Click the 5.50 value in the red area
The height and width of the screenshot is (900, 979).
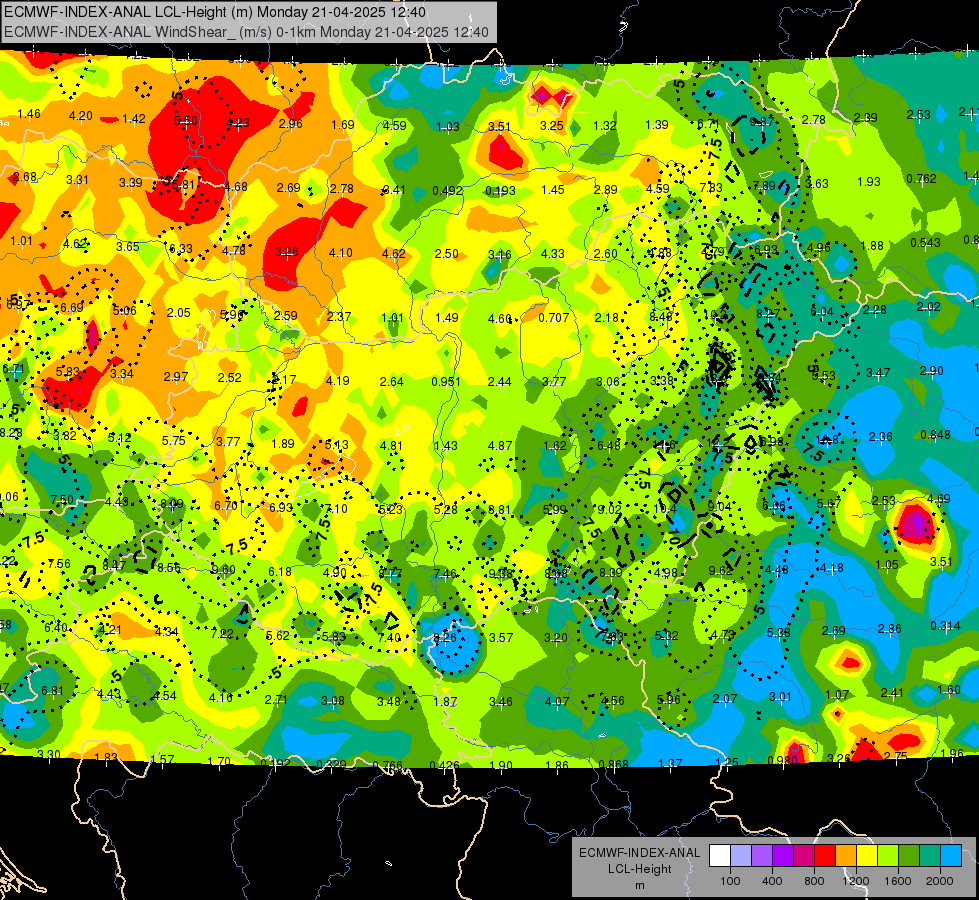tap(185, 121)
